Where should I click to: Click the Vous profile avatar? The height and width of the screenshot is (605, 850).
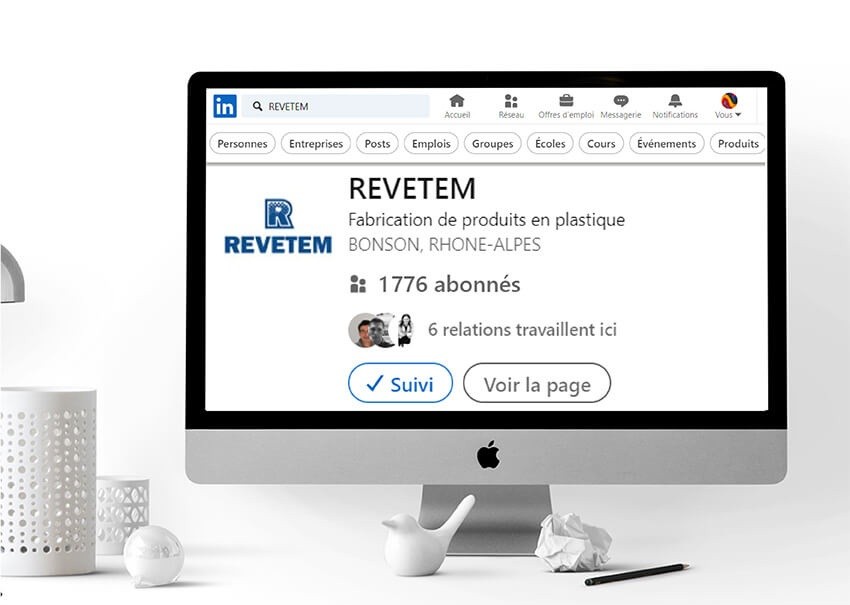(729, 101)
